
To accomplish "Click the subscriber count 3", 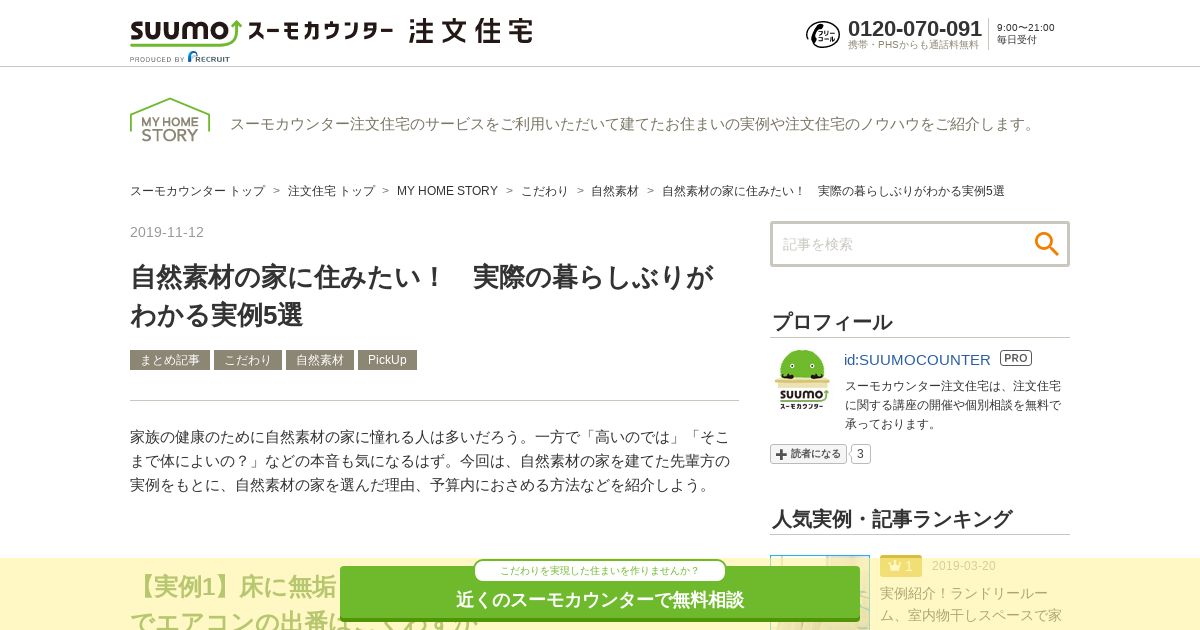I will (860, 454).
